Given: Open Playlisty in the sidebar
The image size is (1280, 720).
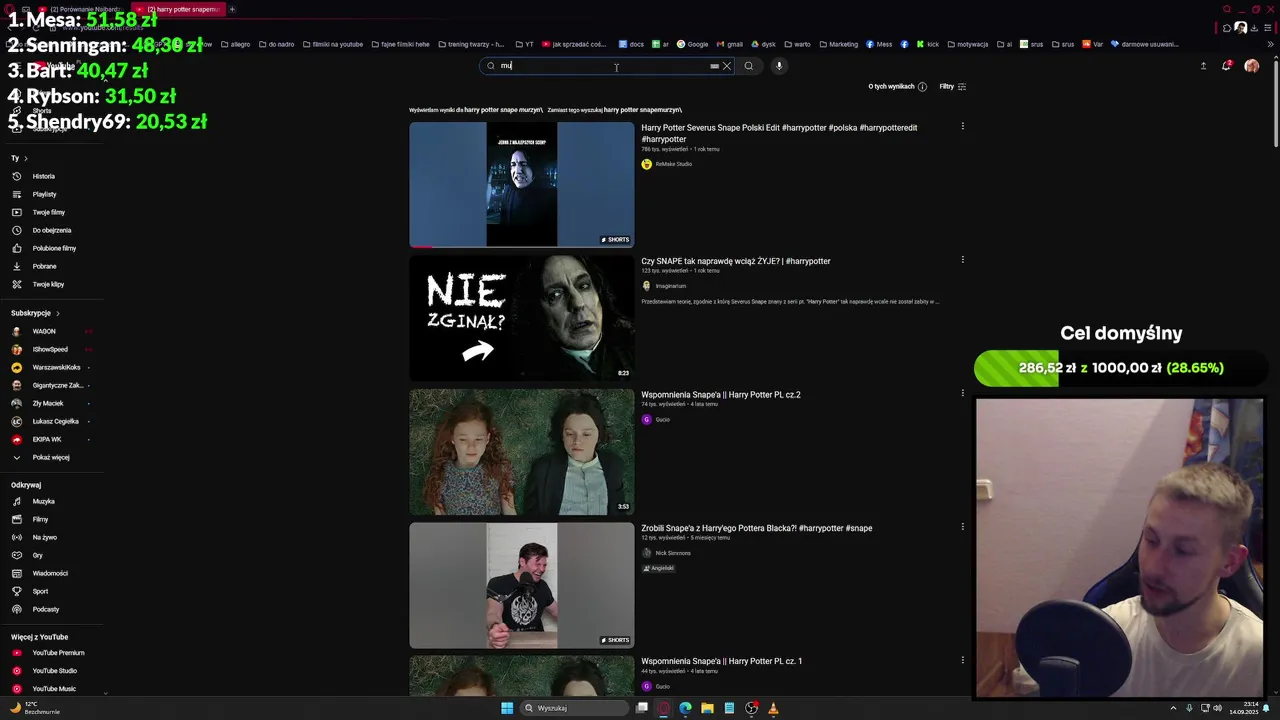Looking at the screenshot, I should click(44, 194).
